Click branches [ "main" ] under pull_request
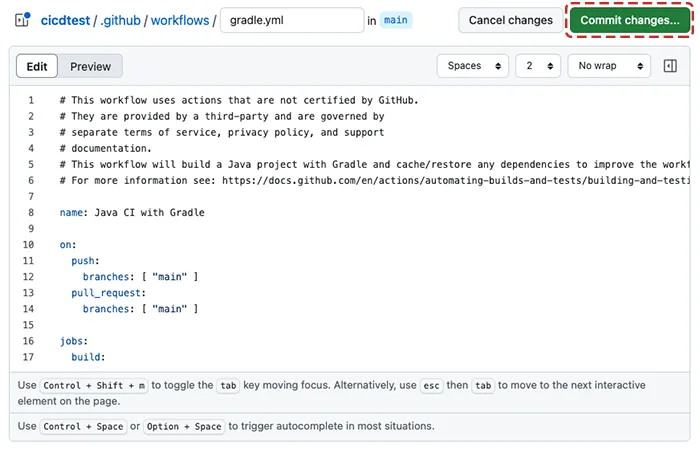Image resolution: width=700 pixels, height=452 pixels. click(141, 309)
